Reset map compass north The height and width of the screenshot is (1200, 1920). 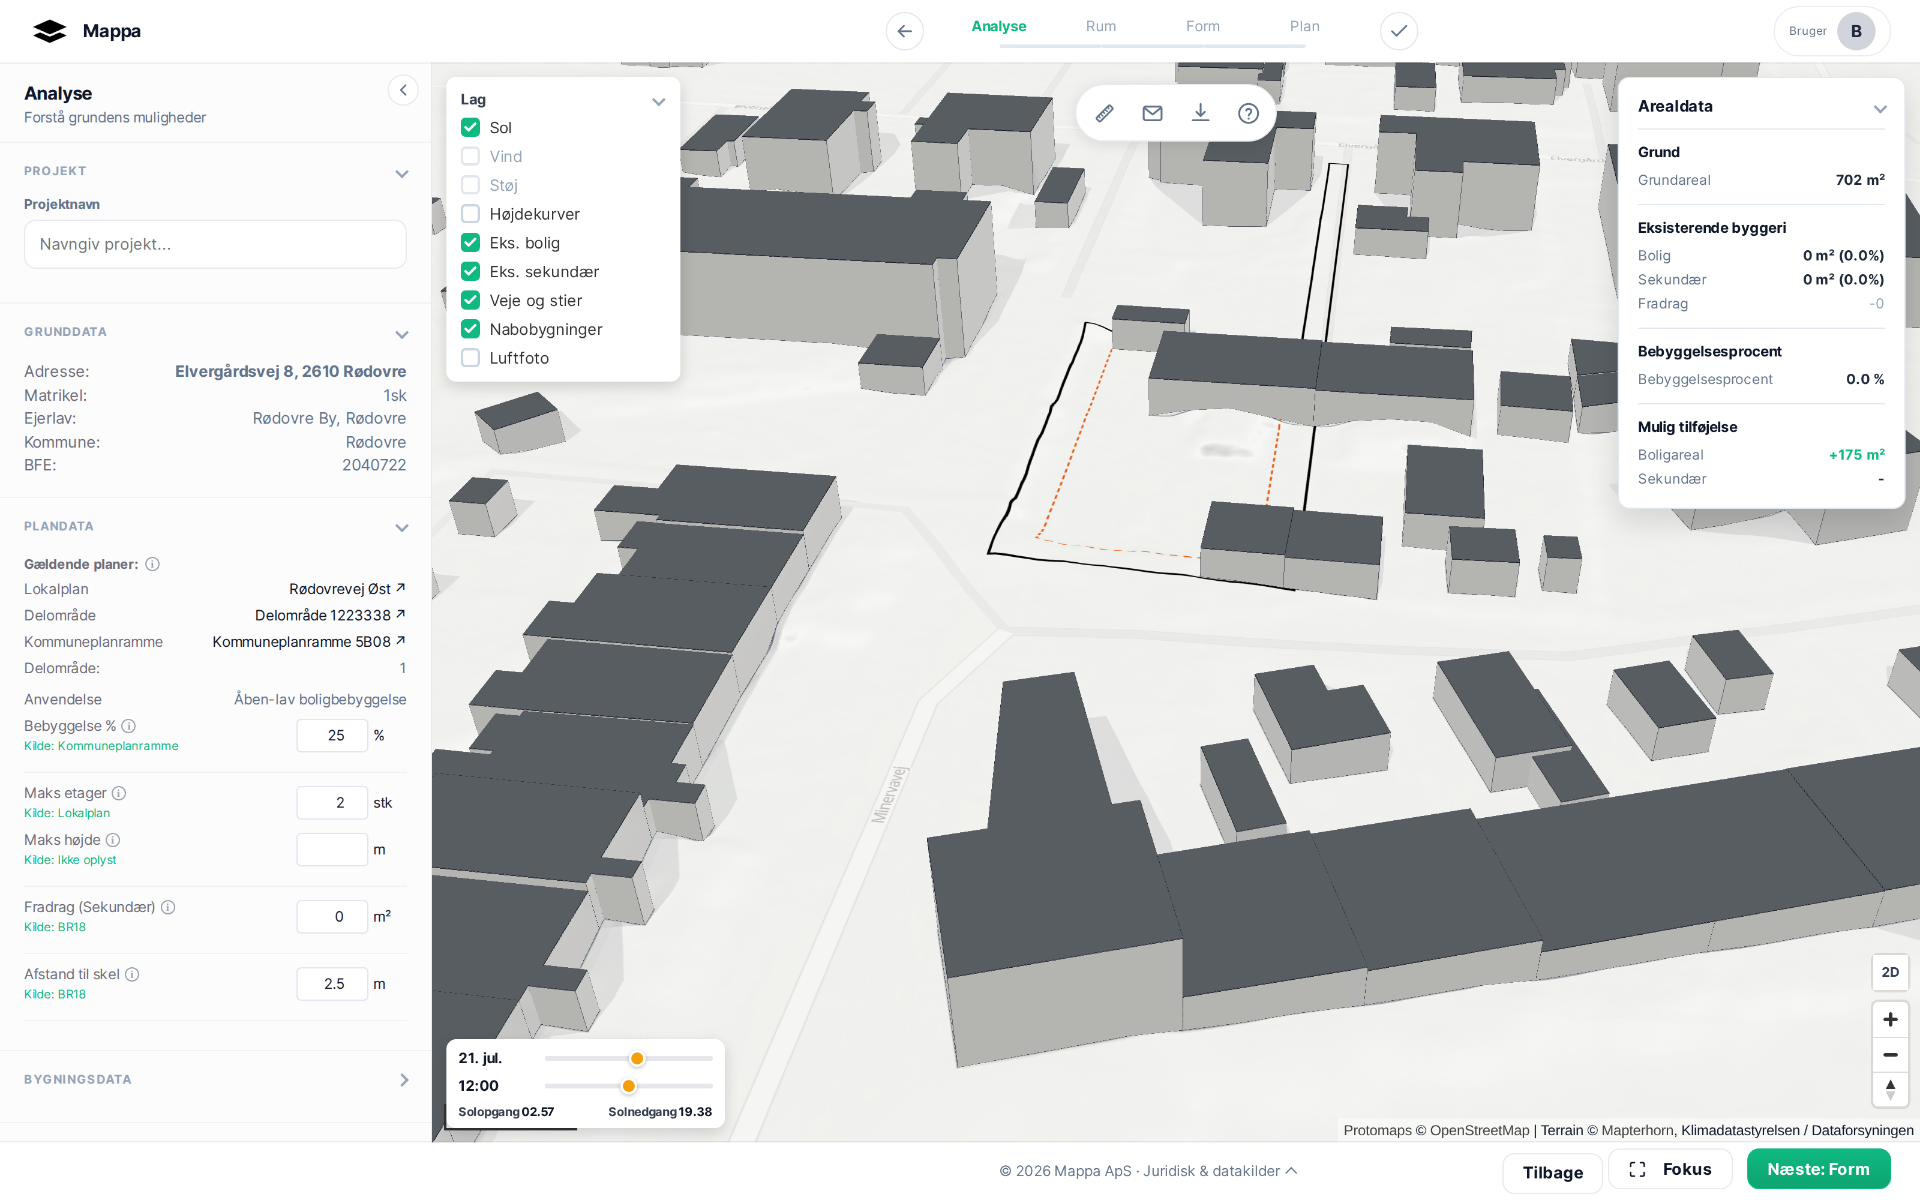tap(1890, 1089)
